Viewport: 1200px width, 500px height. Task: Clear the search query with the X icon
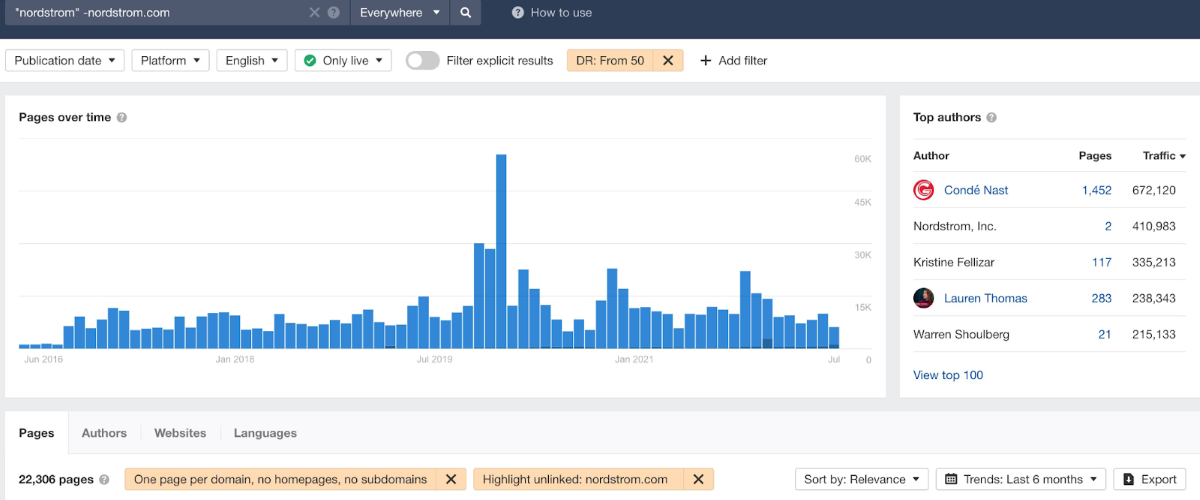pyautogui.click(x=314, y=12)
